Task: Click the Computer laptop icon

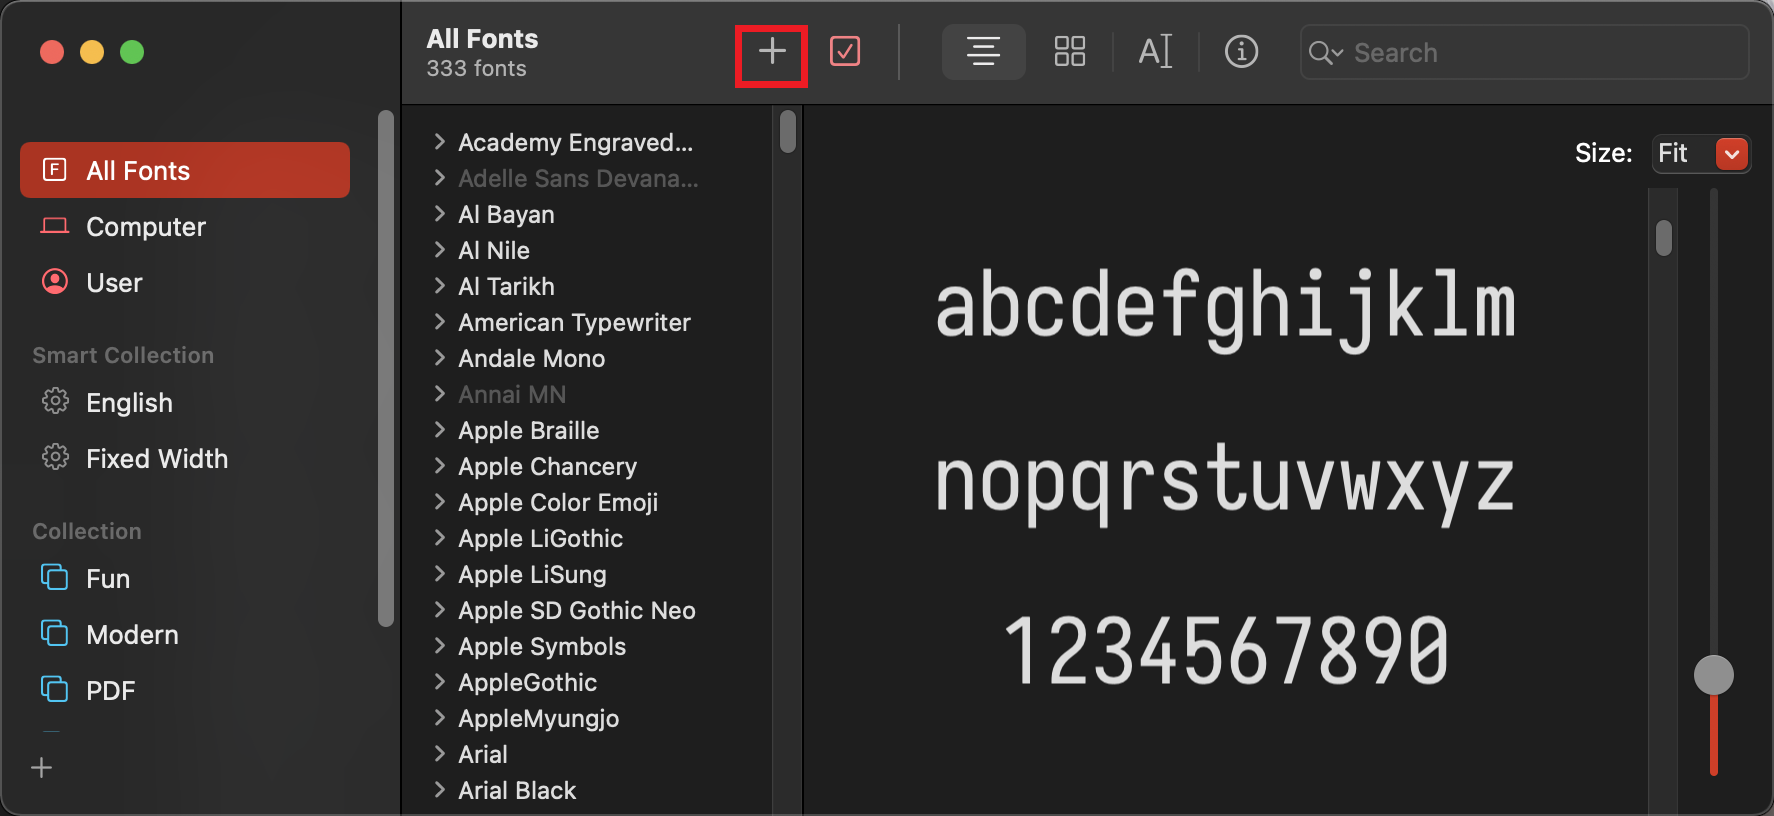Action: pyautogui.click(x=55, y=226)
